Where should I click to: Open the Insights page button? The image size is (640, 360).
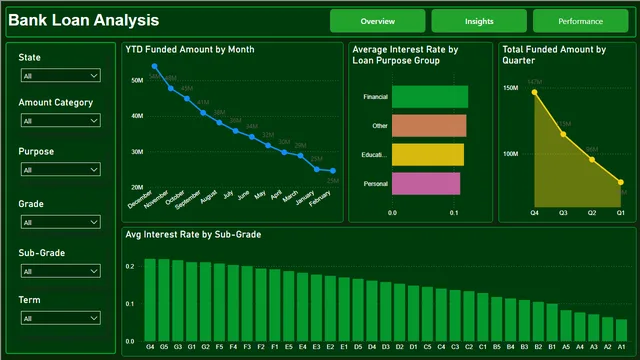pos(479,21)
